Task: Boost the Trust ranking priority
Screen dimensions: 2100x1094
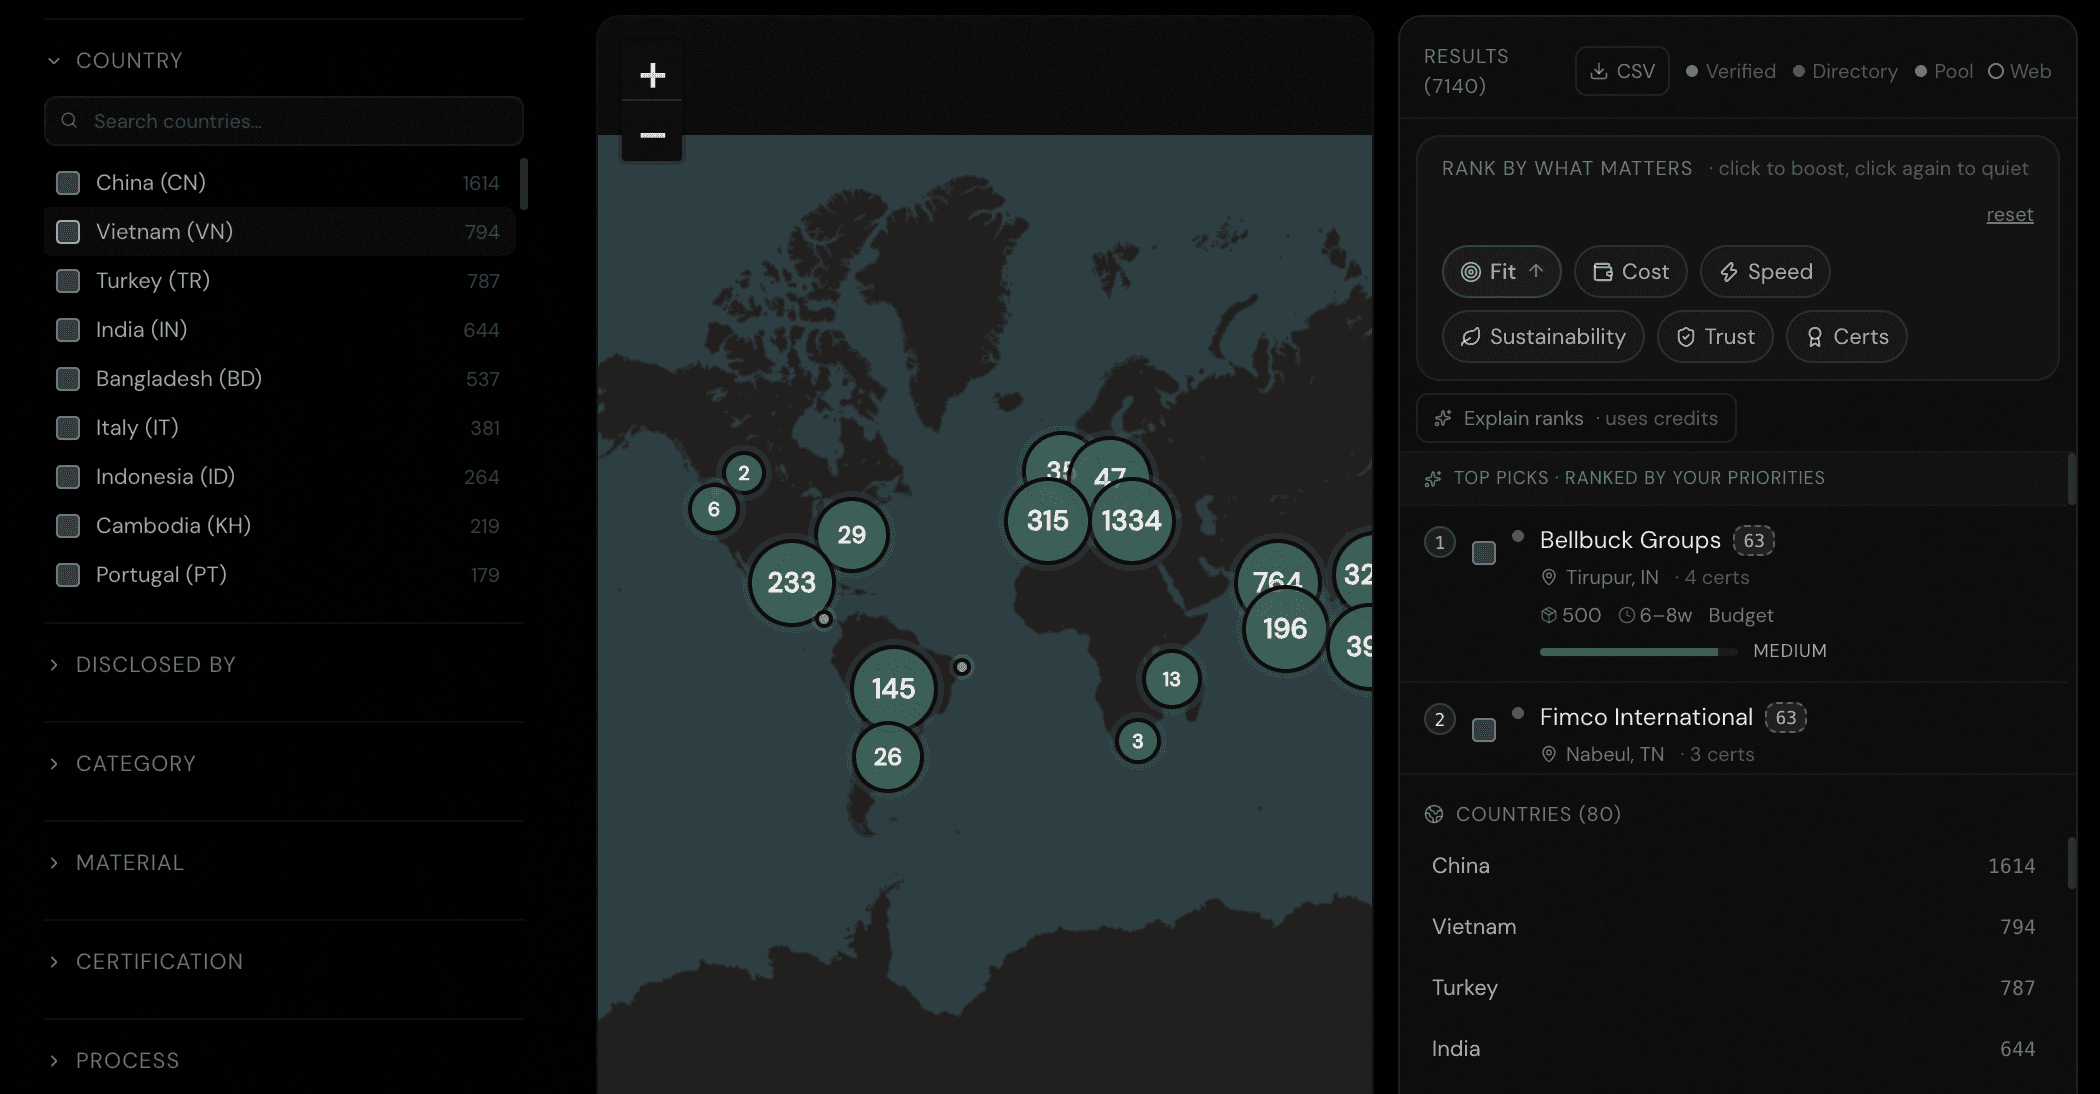Action: click(x=1715, y=337)
